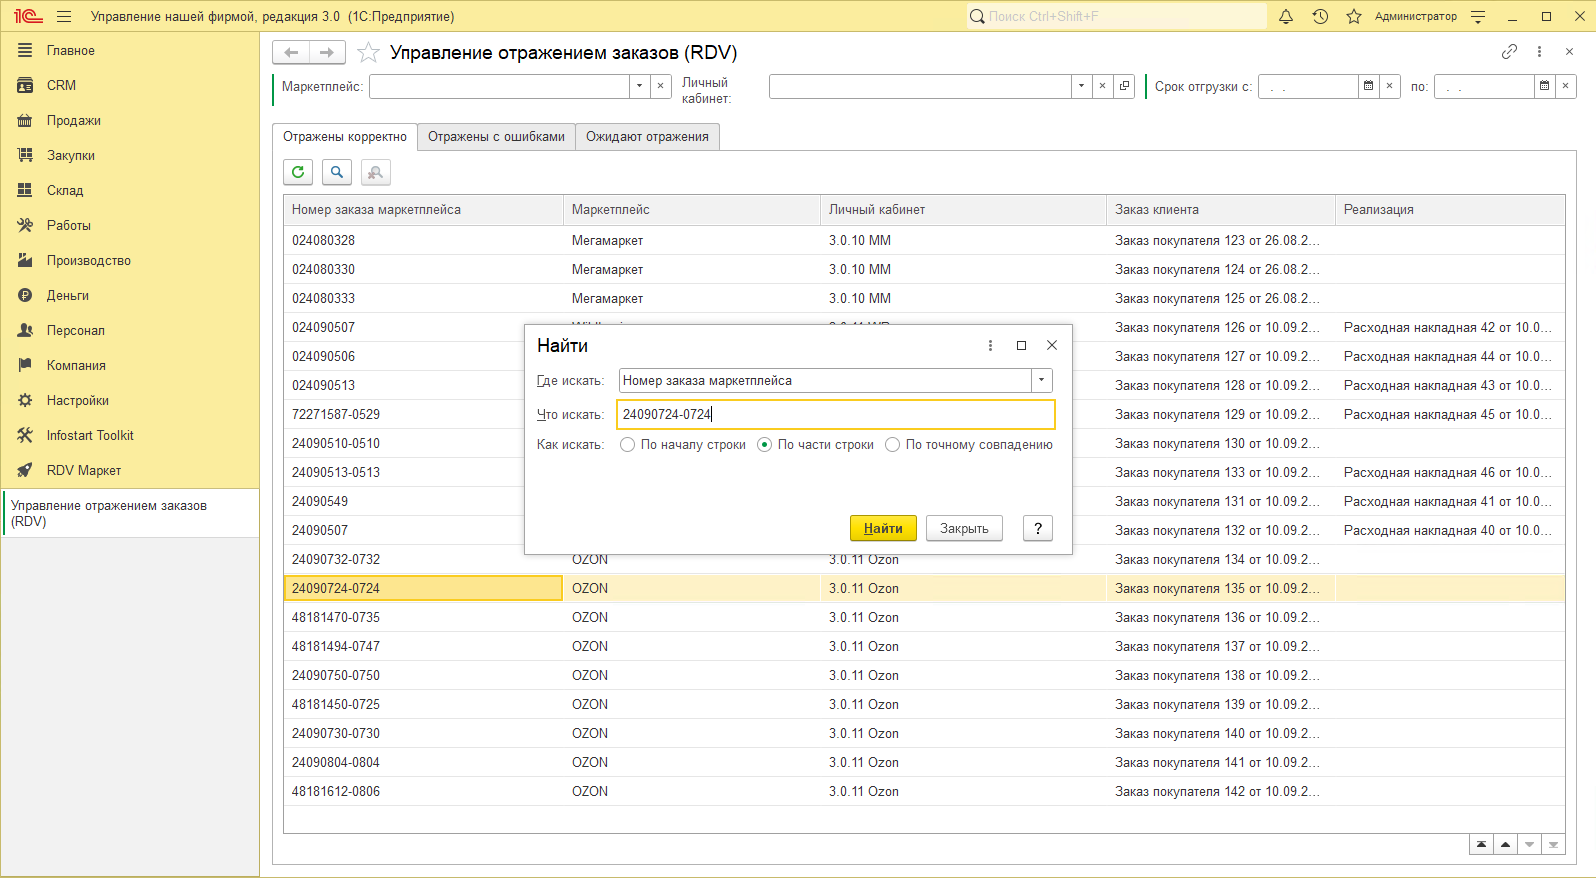Viewport: 1596px width, 878px height.
Task: Open the hamburger main menu icon
Action: pos(64,17)
